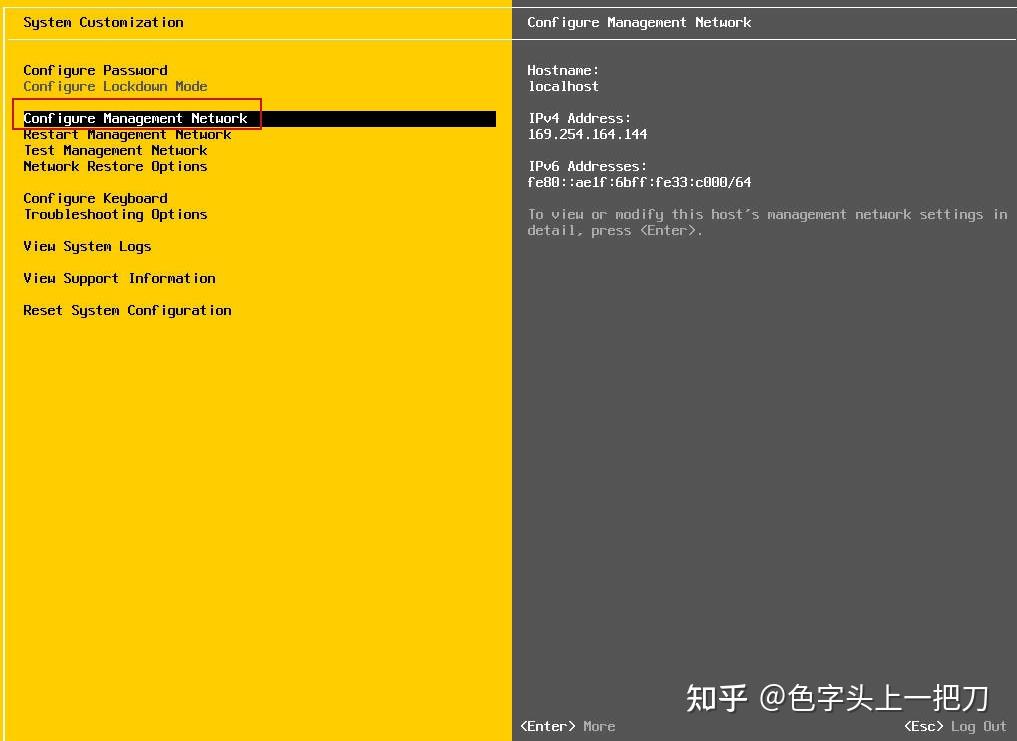Select Configure Keyboard option
Viewport: 1017px width, 741px height.
[95, 198]
